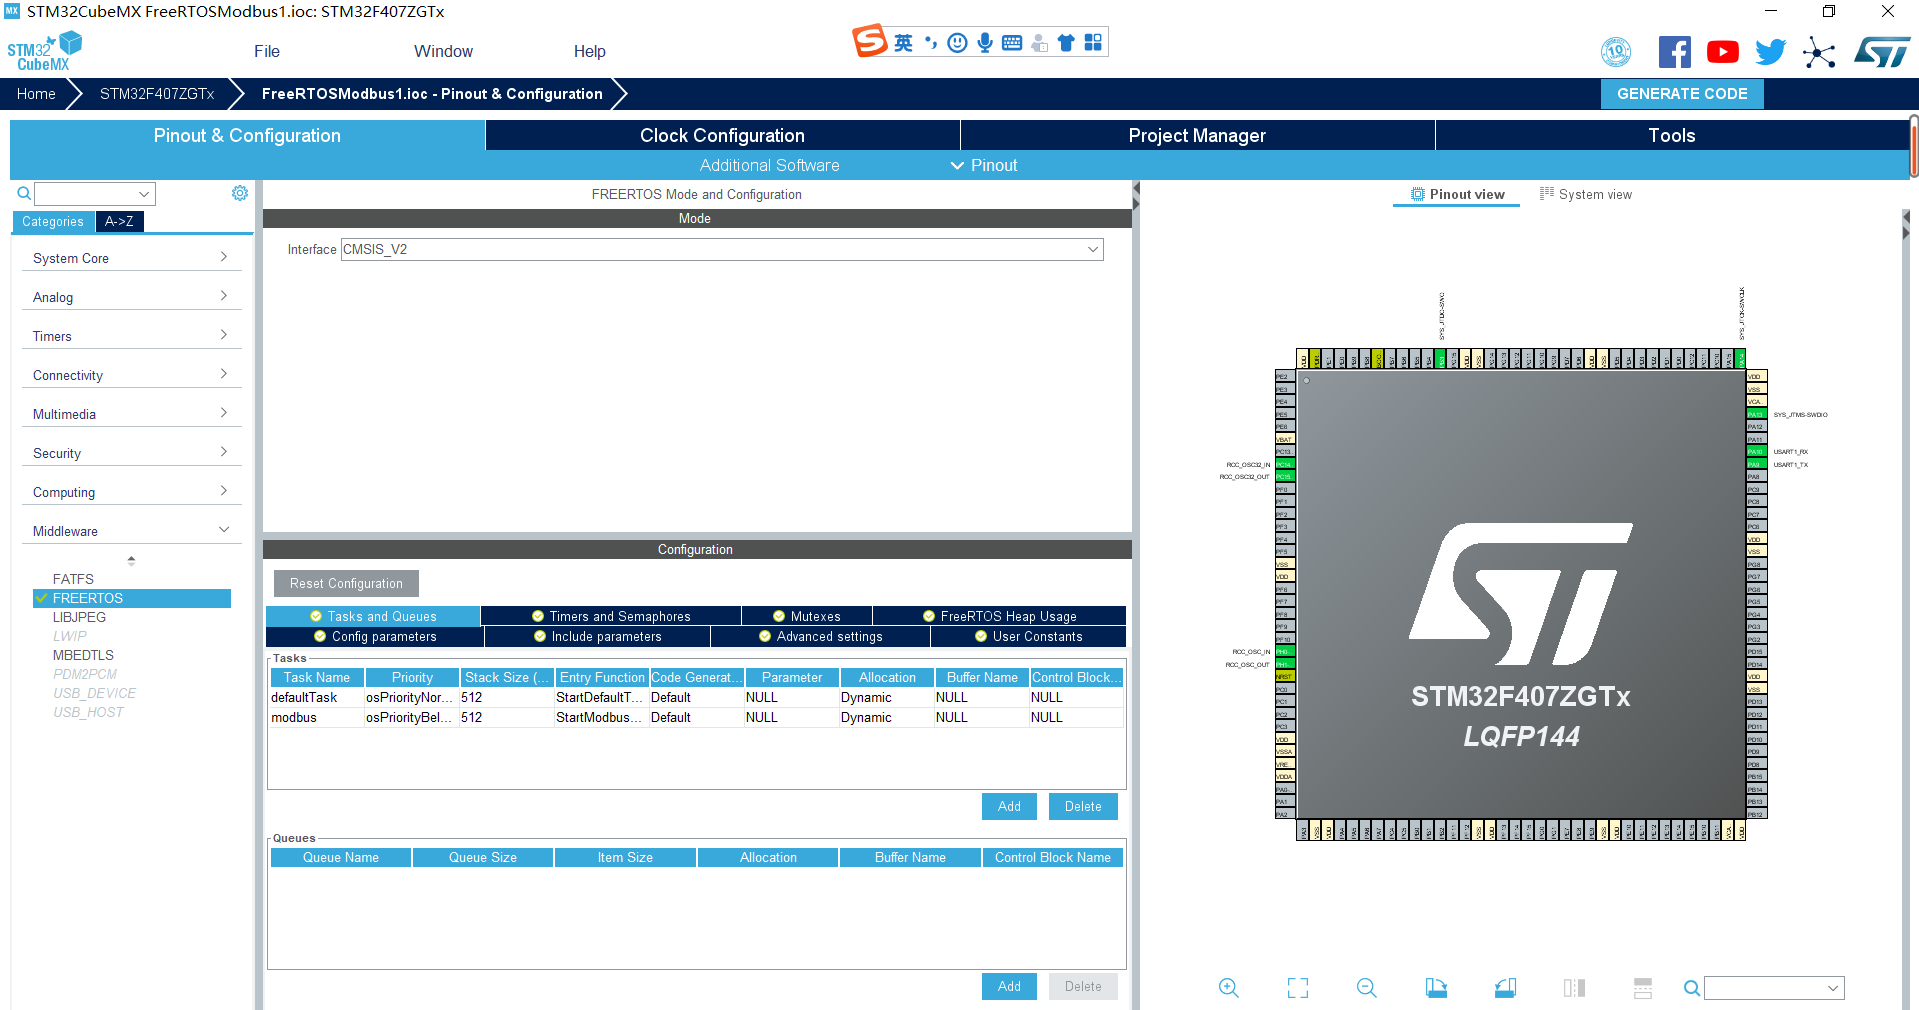This screenshot has height=1010, width=1919.
Task: Open the Window menu
Action: click(443, 51)
